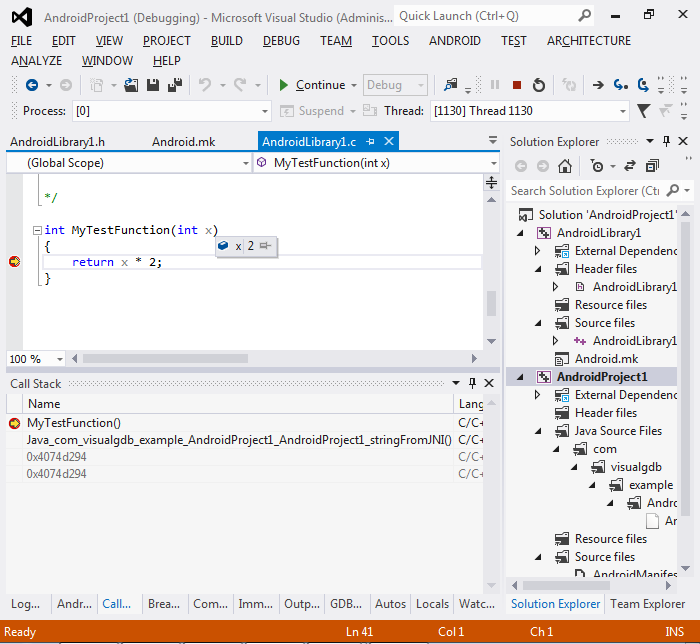Switch to the Android.mk tab
The width and height of the screenshot is (700, 644).
183,142
